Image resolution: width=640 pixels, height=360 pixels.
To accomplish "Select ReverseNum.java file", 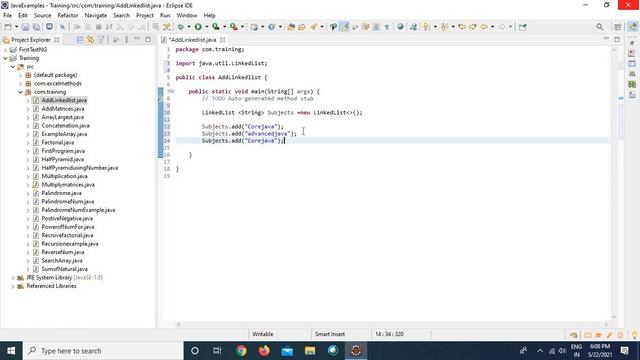I will tap(63, 252).
